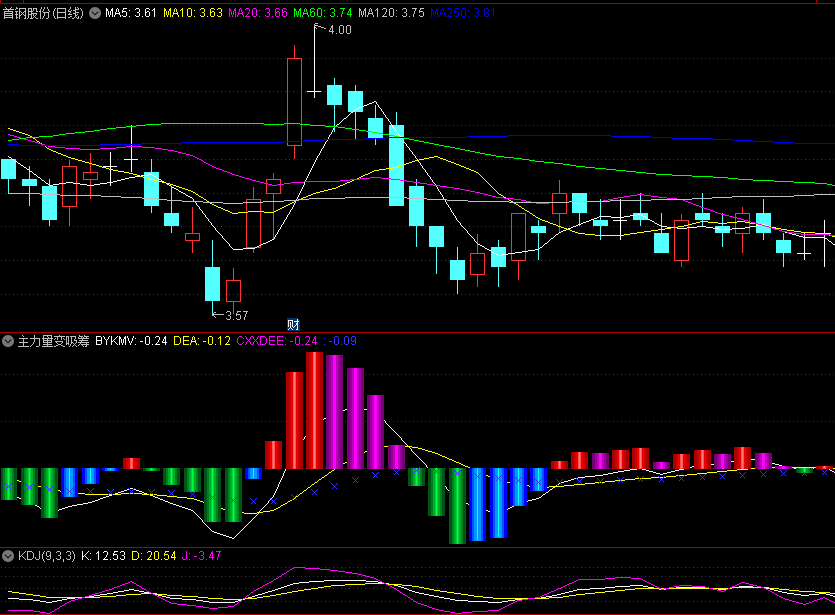Click the MA10: 3.63 label
This screenshot has width=835, height=615.
[x=193, y=13]
